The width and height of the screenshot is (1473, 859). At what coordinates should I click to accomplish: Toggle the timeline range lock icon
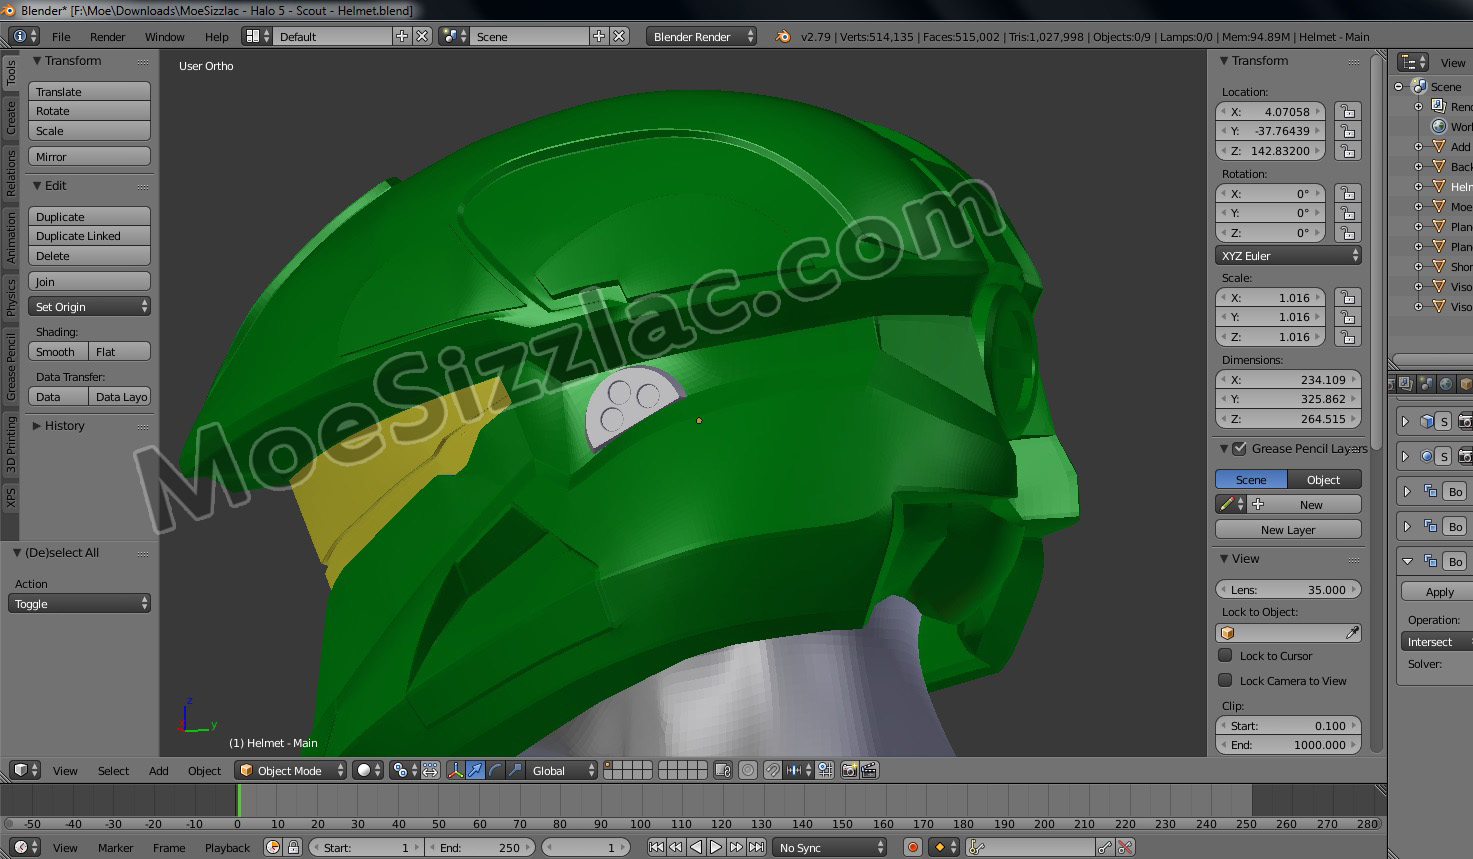(x=293, y=847)
